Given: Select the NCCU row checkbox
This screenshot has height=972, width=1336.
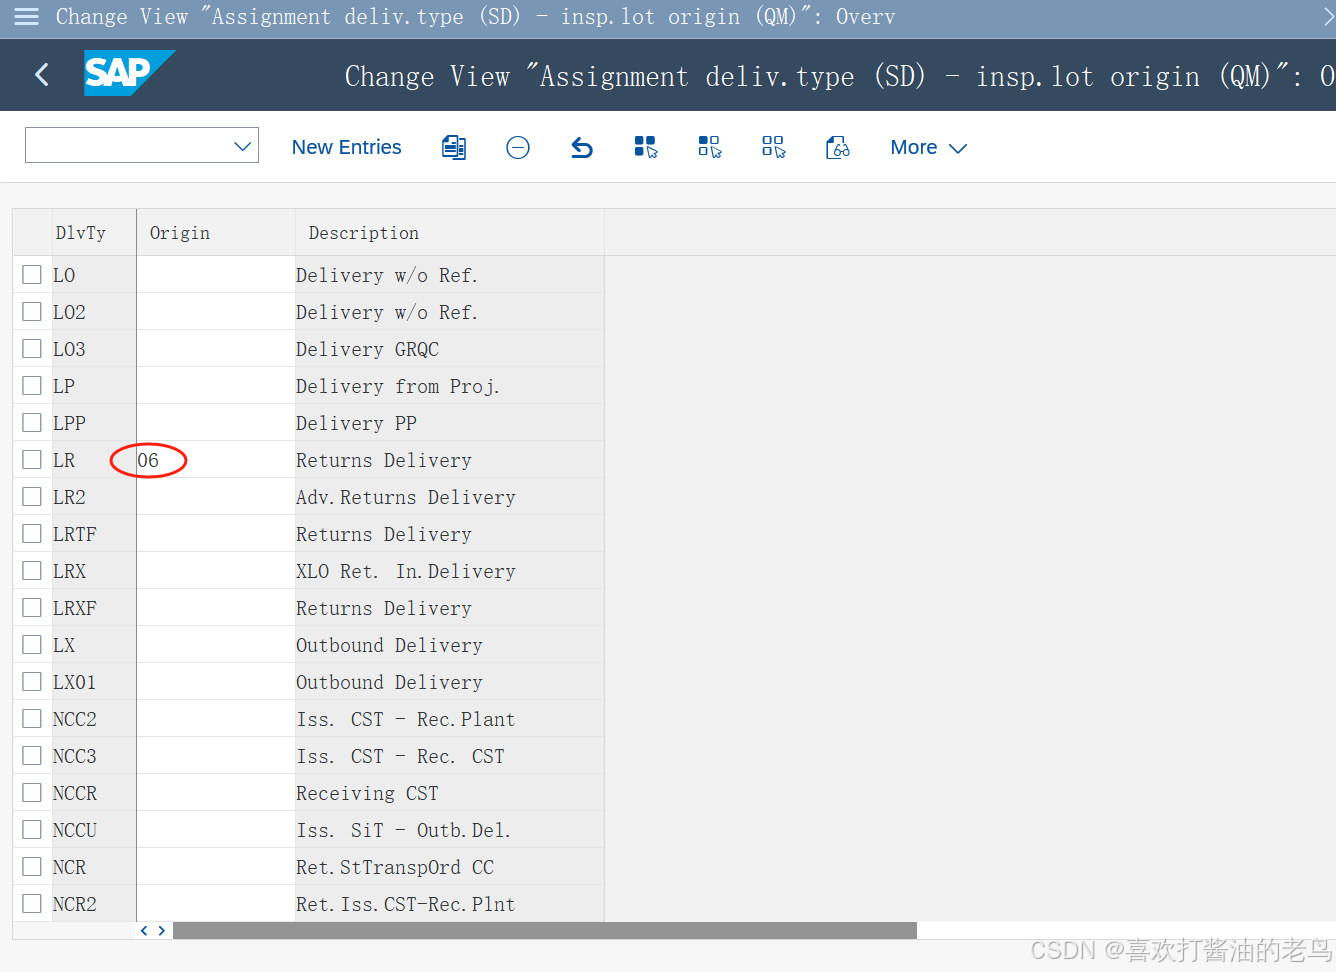Looking at the screenshot, I should (32, 829).
